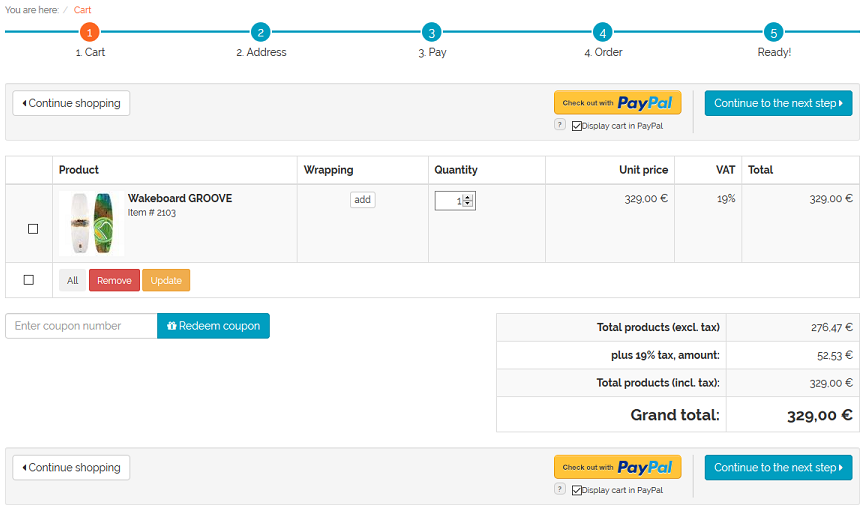Click the Enter coupon number field
This screenshot has width=864, height=509.
click(x=82, y=326)
